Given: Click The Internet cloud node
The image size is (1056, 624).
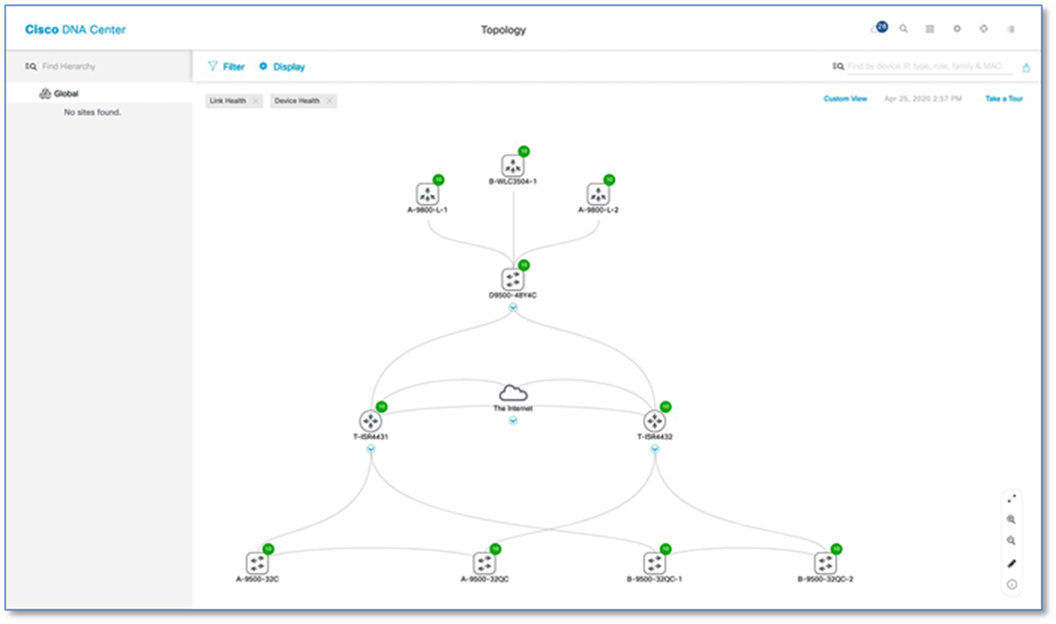Looking at the screenshot, I should tap(513, 393).
